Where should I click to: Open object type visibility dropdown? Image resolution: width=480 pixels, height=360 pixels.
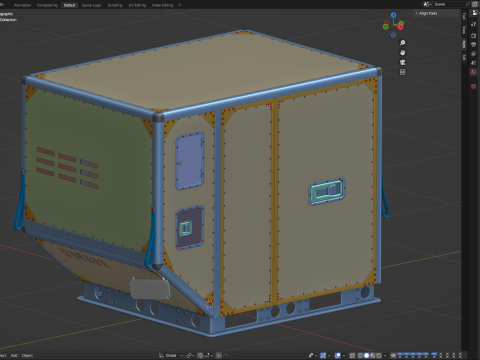point(312,355)
